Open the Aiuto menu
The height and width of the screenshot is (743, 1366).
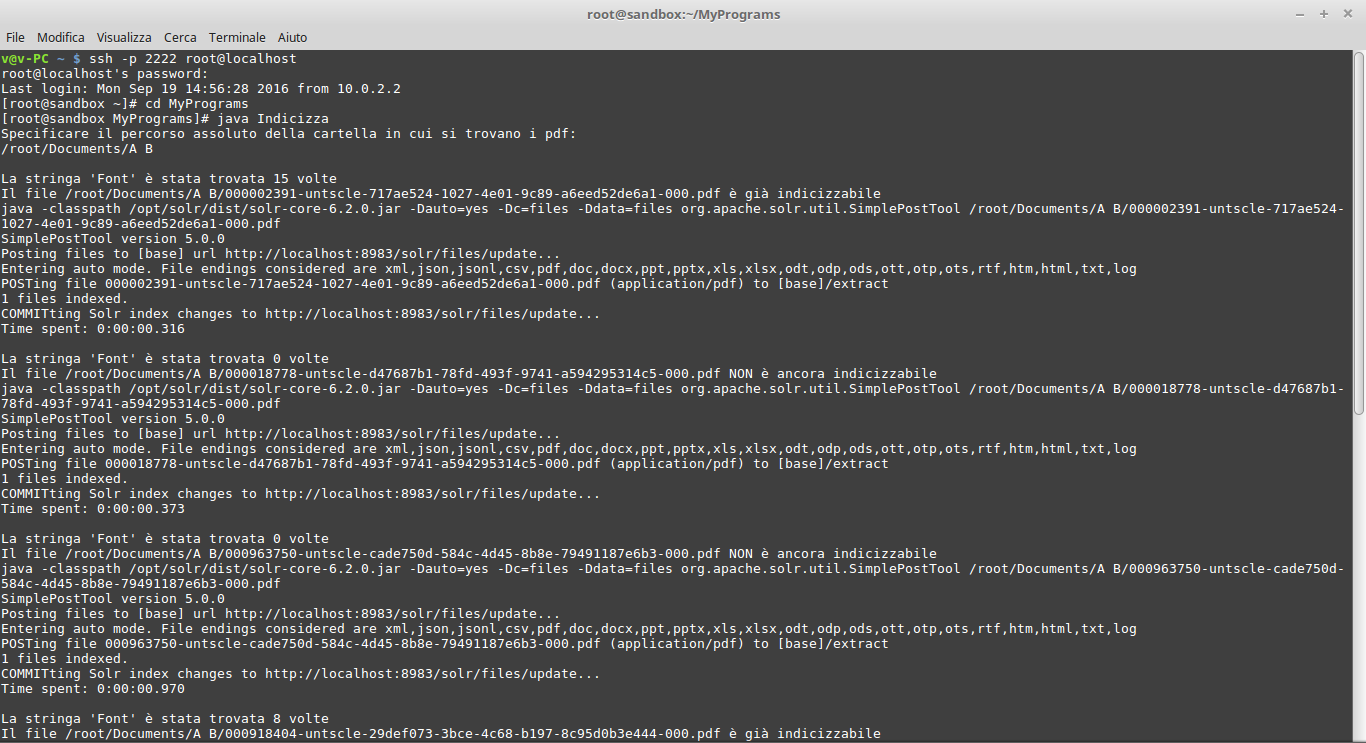click(x=293, y=37)
